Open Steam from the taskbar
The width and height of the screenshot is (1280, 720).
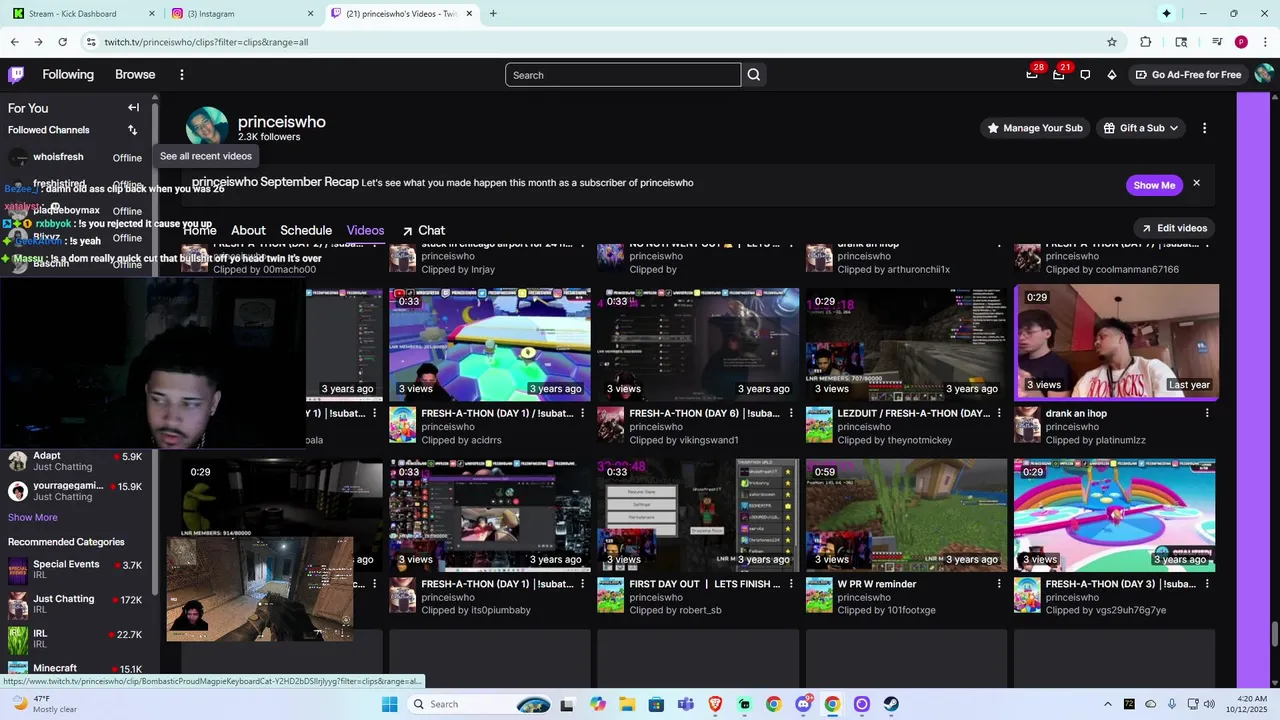click(x=891, y=704)
